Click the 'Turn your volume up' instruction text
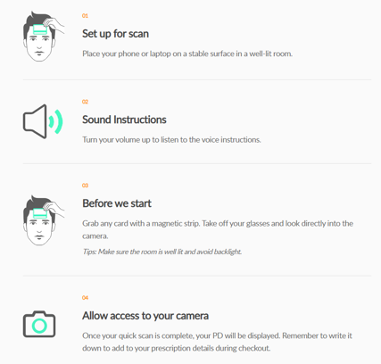 (172, 140)
